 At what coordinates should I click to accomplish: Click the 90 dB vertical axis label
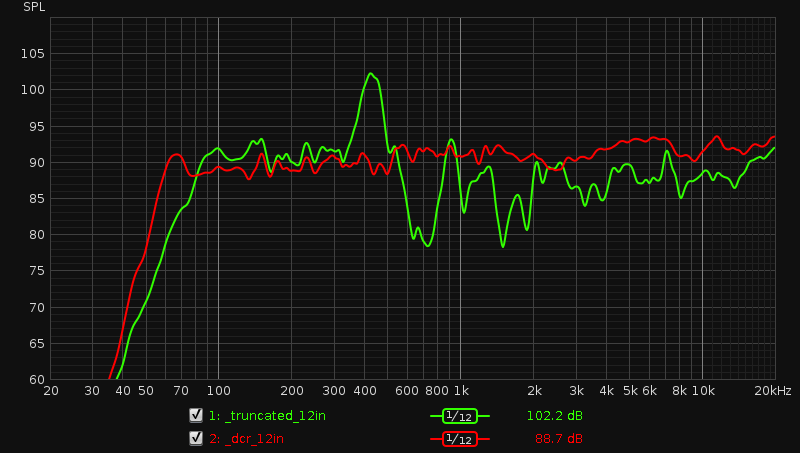tap(37, 163)
